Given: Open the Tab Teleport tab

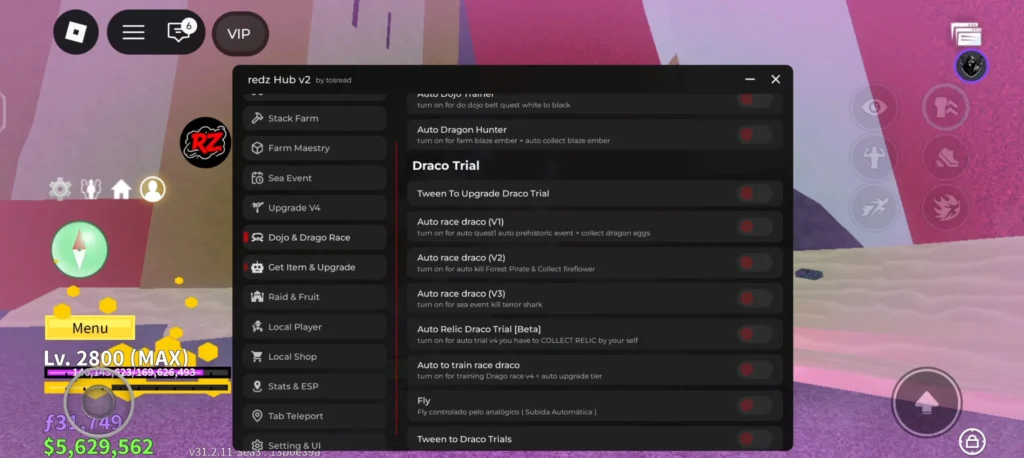Looking at the screenshot, I should (315, 416).
